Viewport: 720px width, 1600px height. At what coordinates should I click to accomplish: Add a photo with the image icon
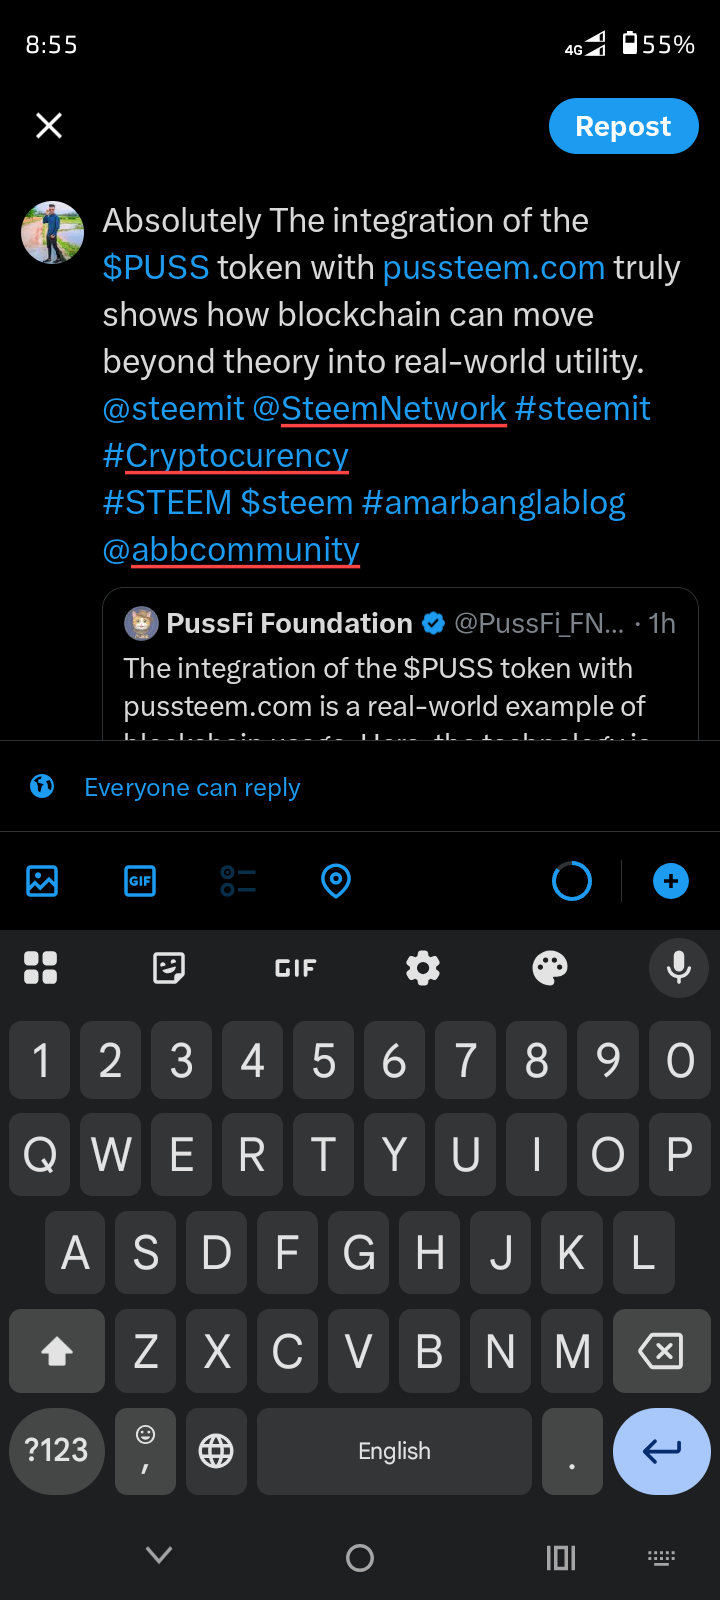point(42,881)
